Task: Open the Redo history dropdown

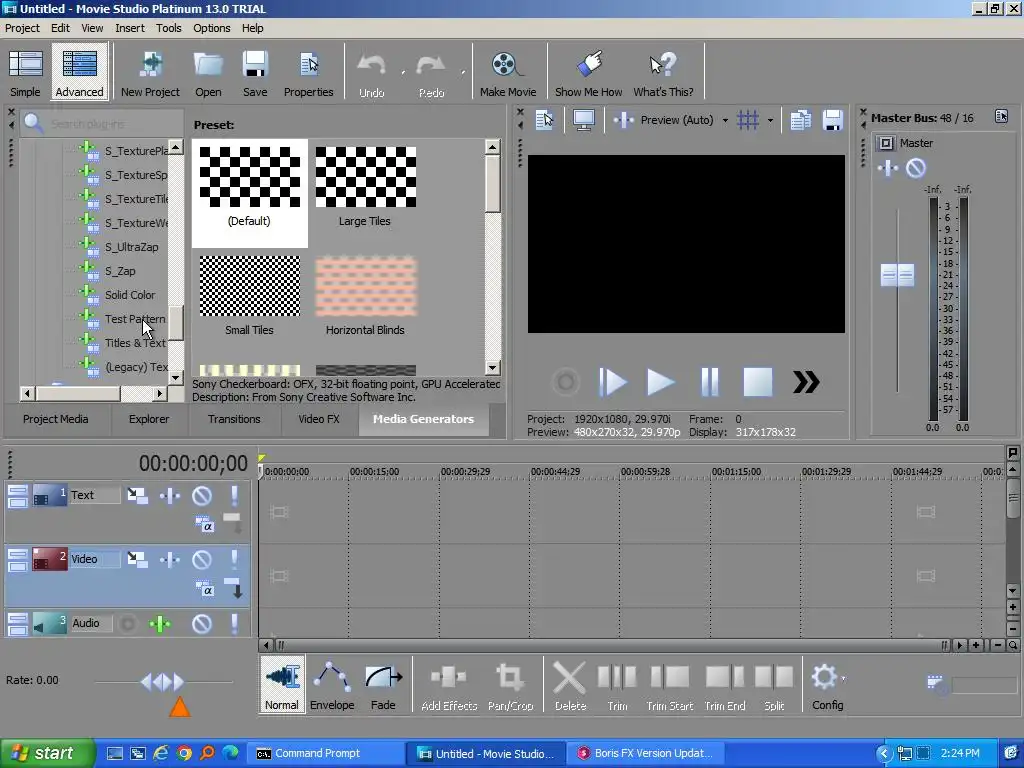Action: click(x=462, y=72)
